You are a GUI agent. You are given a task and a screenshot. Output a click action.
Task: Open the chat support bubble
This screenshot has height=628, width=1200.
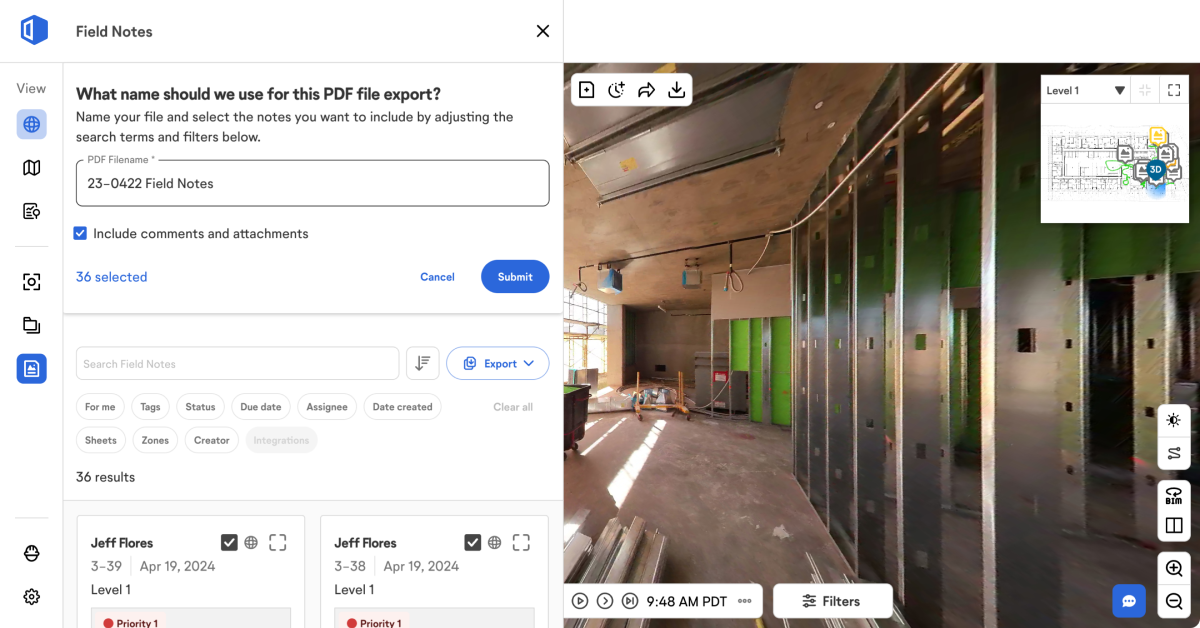[1129, 601]
